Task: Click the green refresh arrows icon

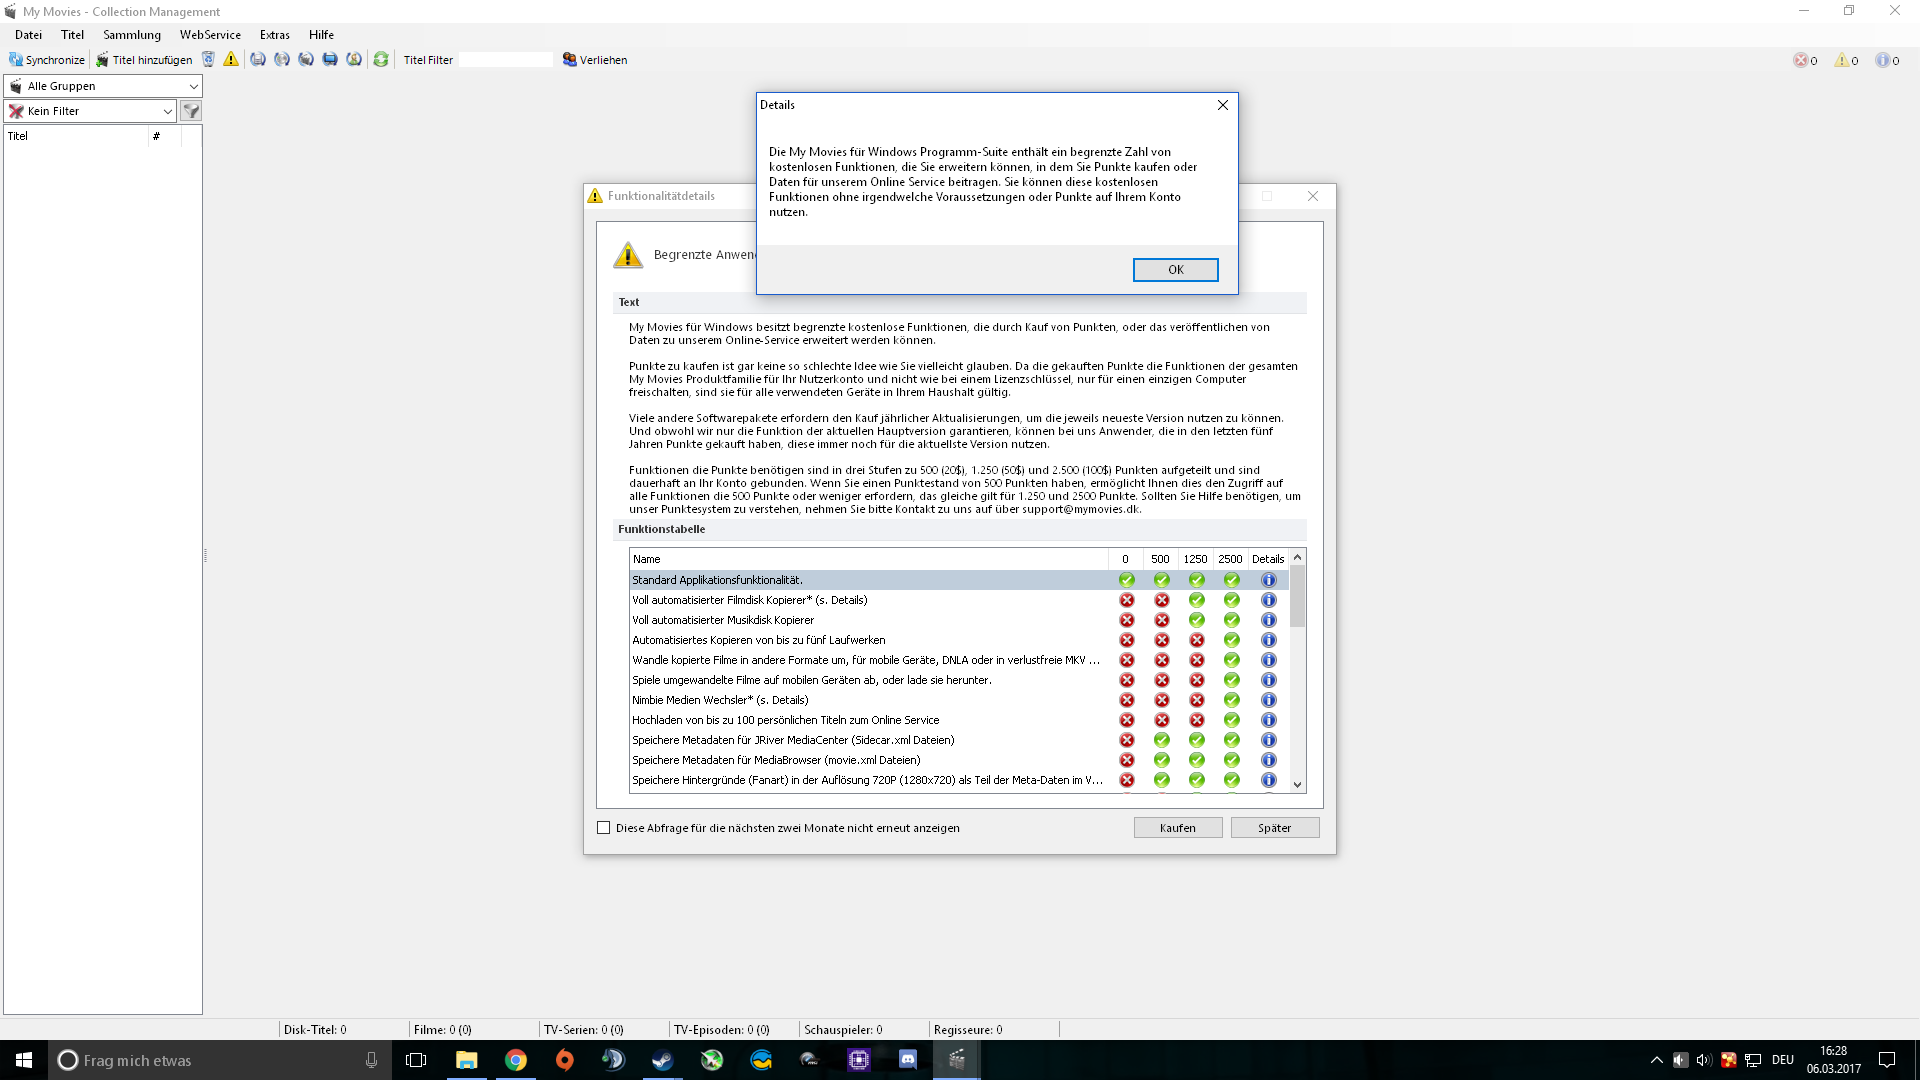Action: tap(381, 60)
